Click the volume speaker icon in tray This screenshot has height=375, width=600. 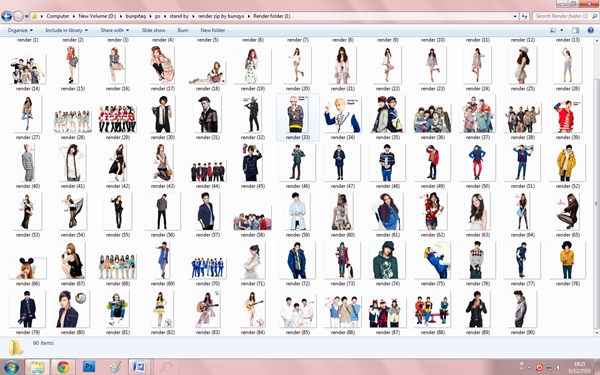(x=558, y=367)
